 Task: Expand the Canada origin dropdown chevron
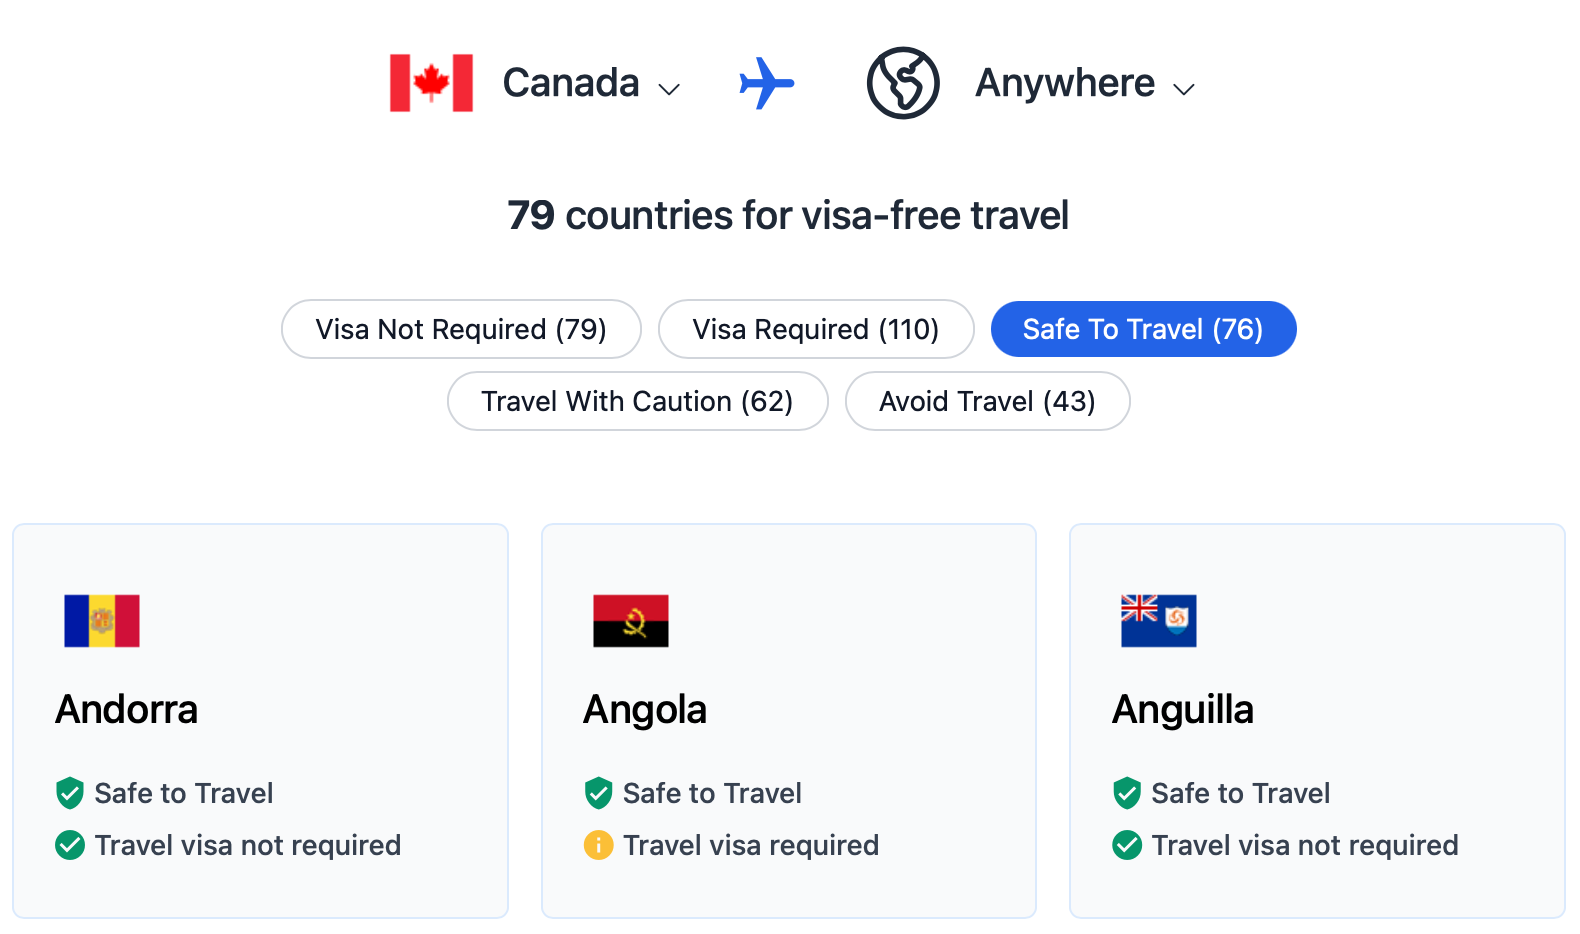[x=669, y=89]
